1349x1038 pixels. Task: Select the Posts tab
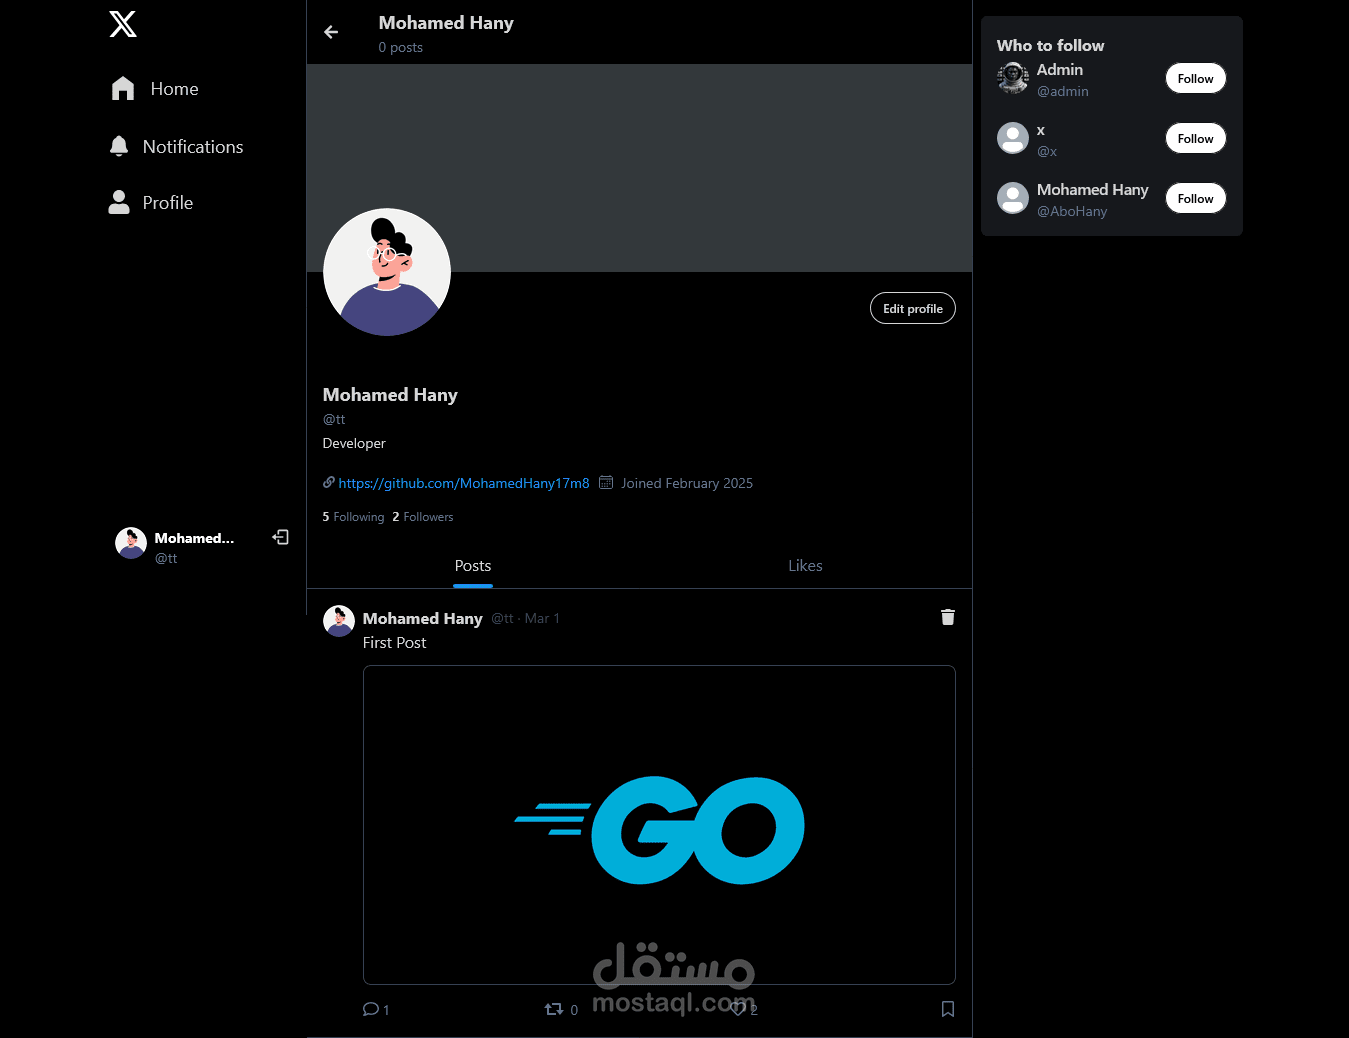pos(473,566)
